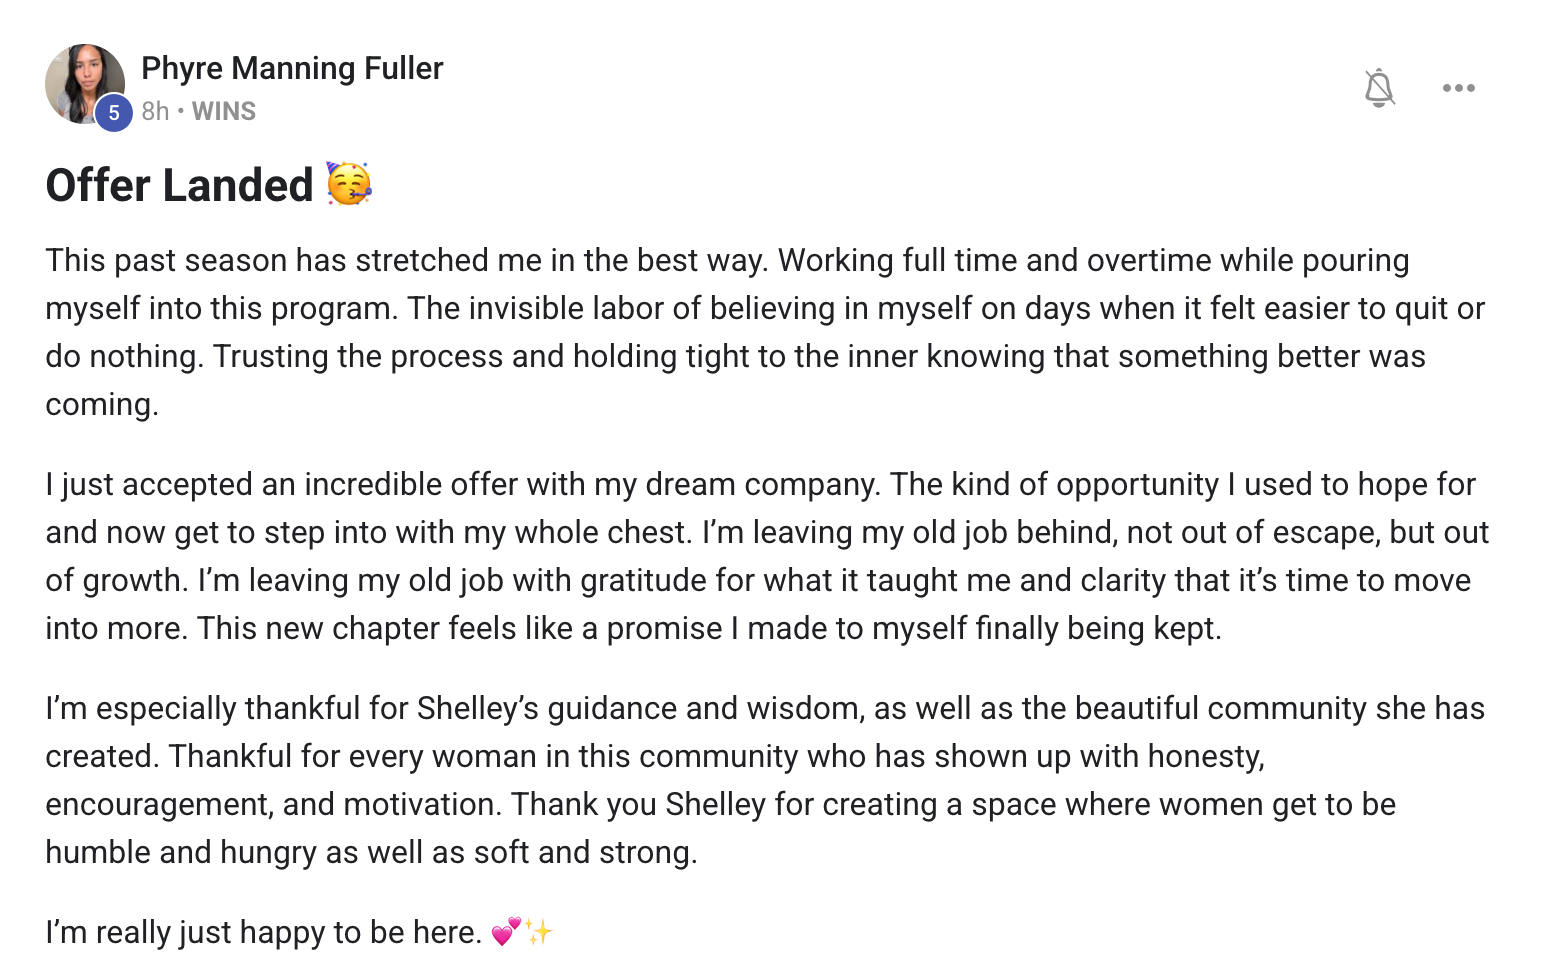Click the sparkles emoji at post end
1542x972 pixels.
coord(539,932)
